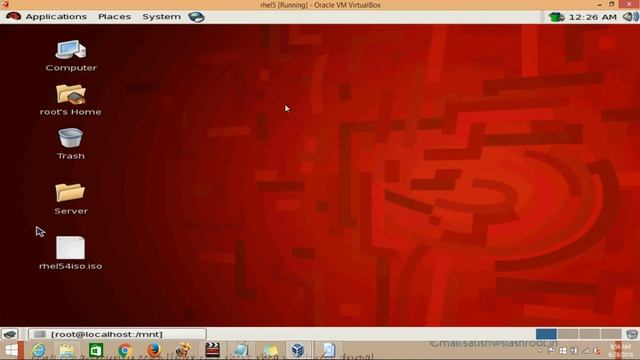Open the green Store app in taskbar

[x=96, y=350]
